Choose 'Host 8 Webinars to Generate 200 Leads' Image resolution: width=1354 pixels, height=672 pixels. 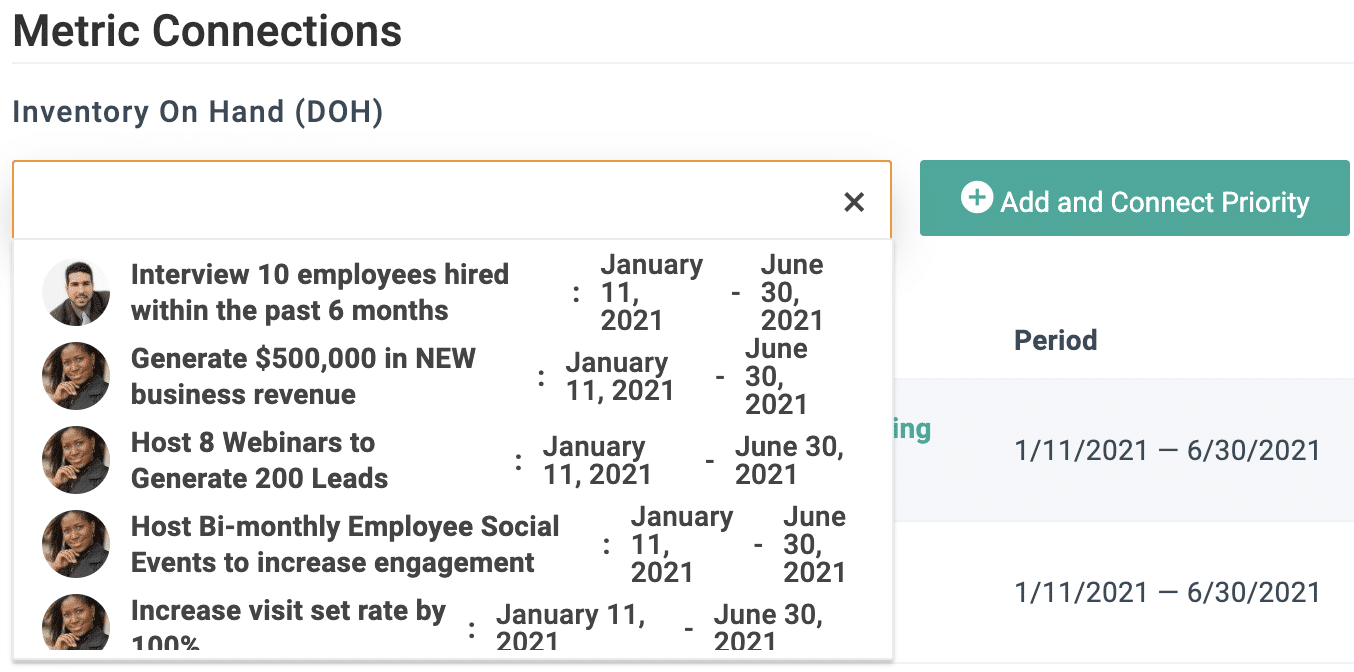259,460
